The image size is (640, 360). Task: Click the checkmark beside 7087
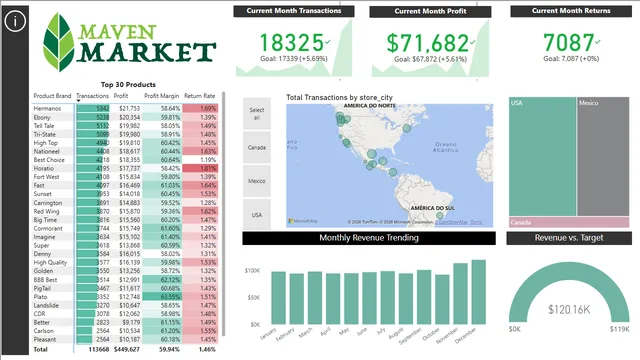598,42
